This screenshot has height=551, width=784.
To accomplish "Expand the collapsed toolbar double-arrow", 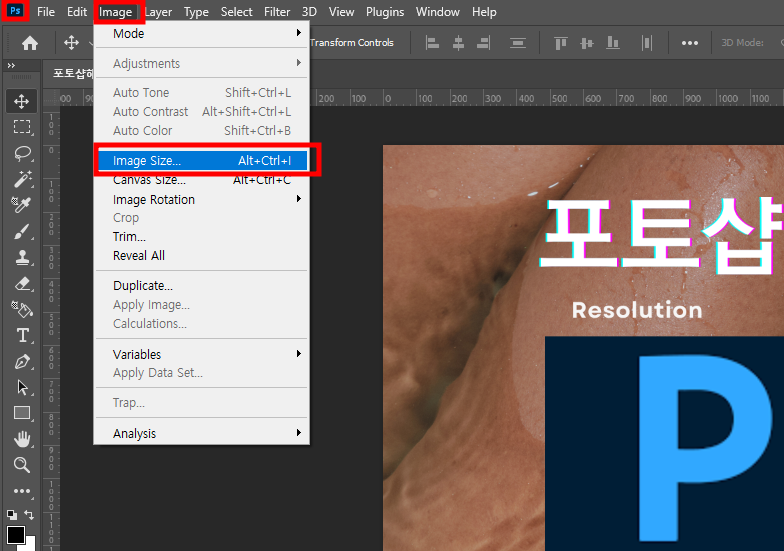I will point(11,66).
